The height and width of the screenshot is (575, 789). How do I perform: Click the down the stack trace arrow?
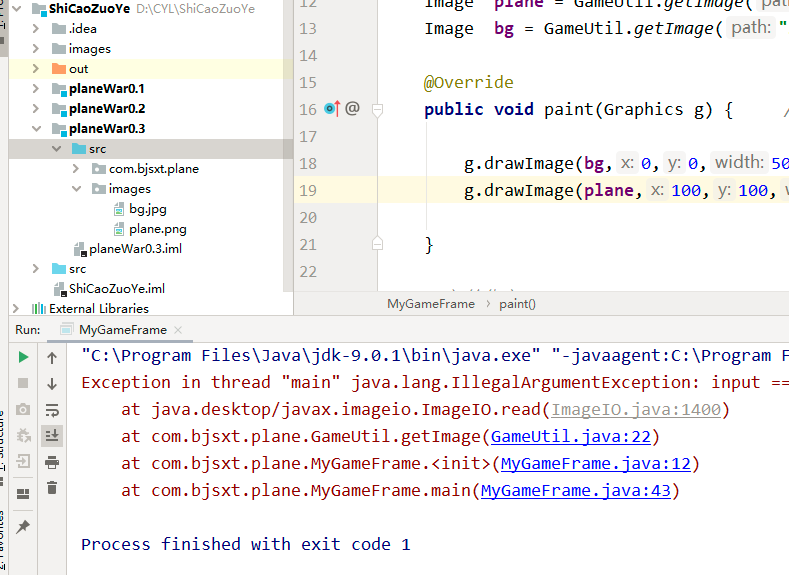[52, 384]
